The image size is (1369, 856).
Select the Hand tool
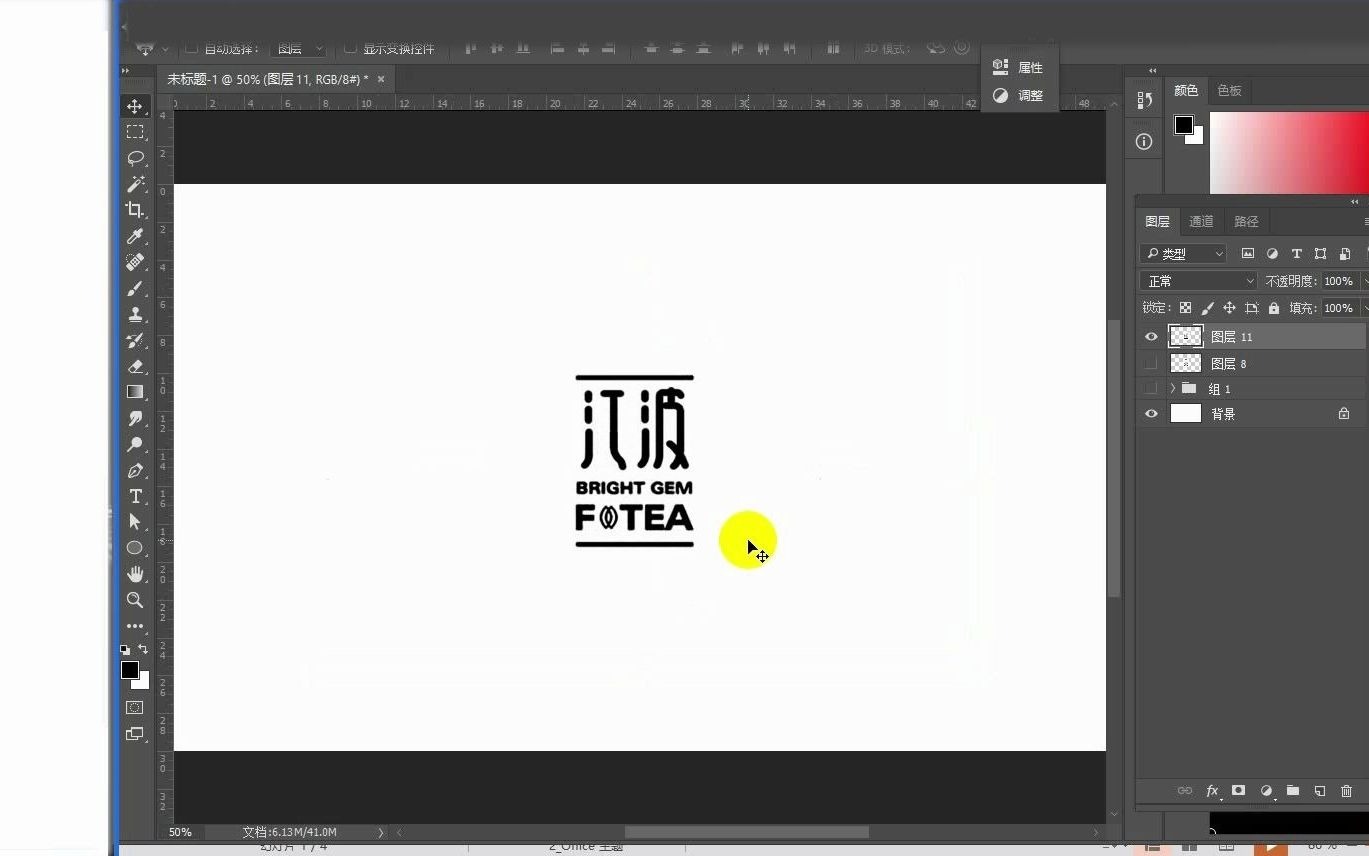click(135, 574)
